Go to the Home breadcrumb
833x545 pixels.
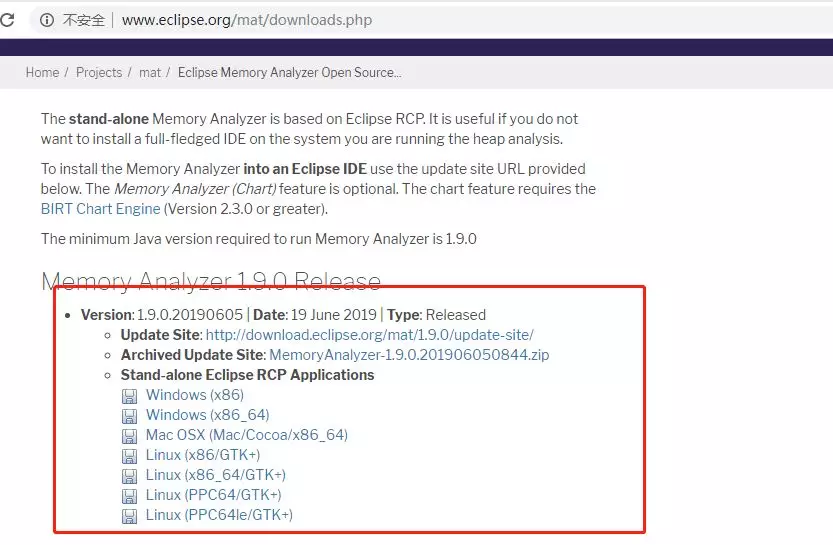[x=42, y=73]
